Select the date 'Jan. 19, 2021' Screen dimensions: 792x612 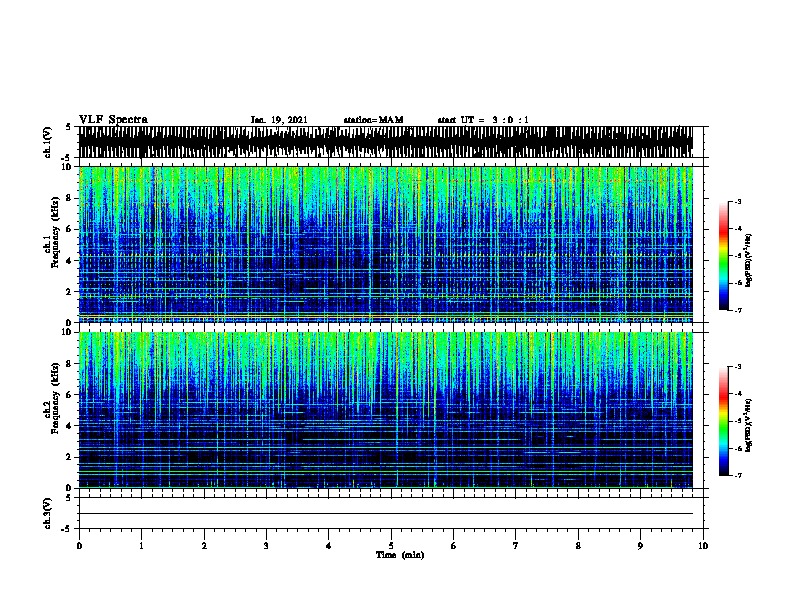point(279,120)
